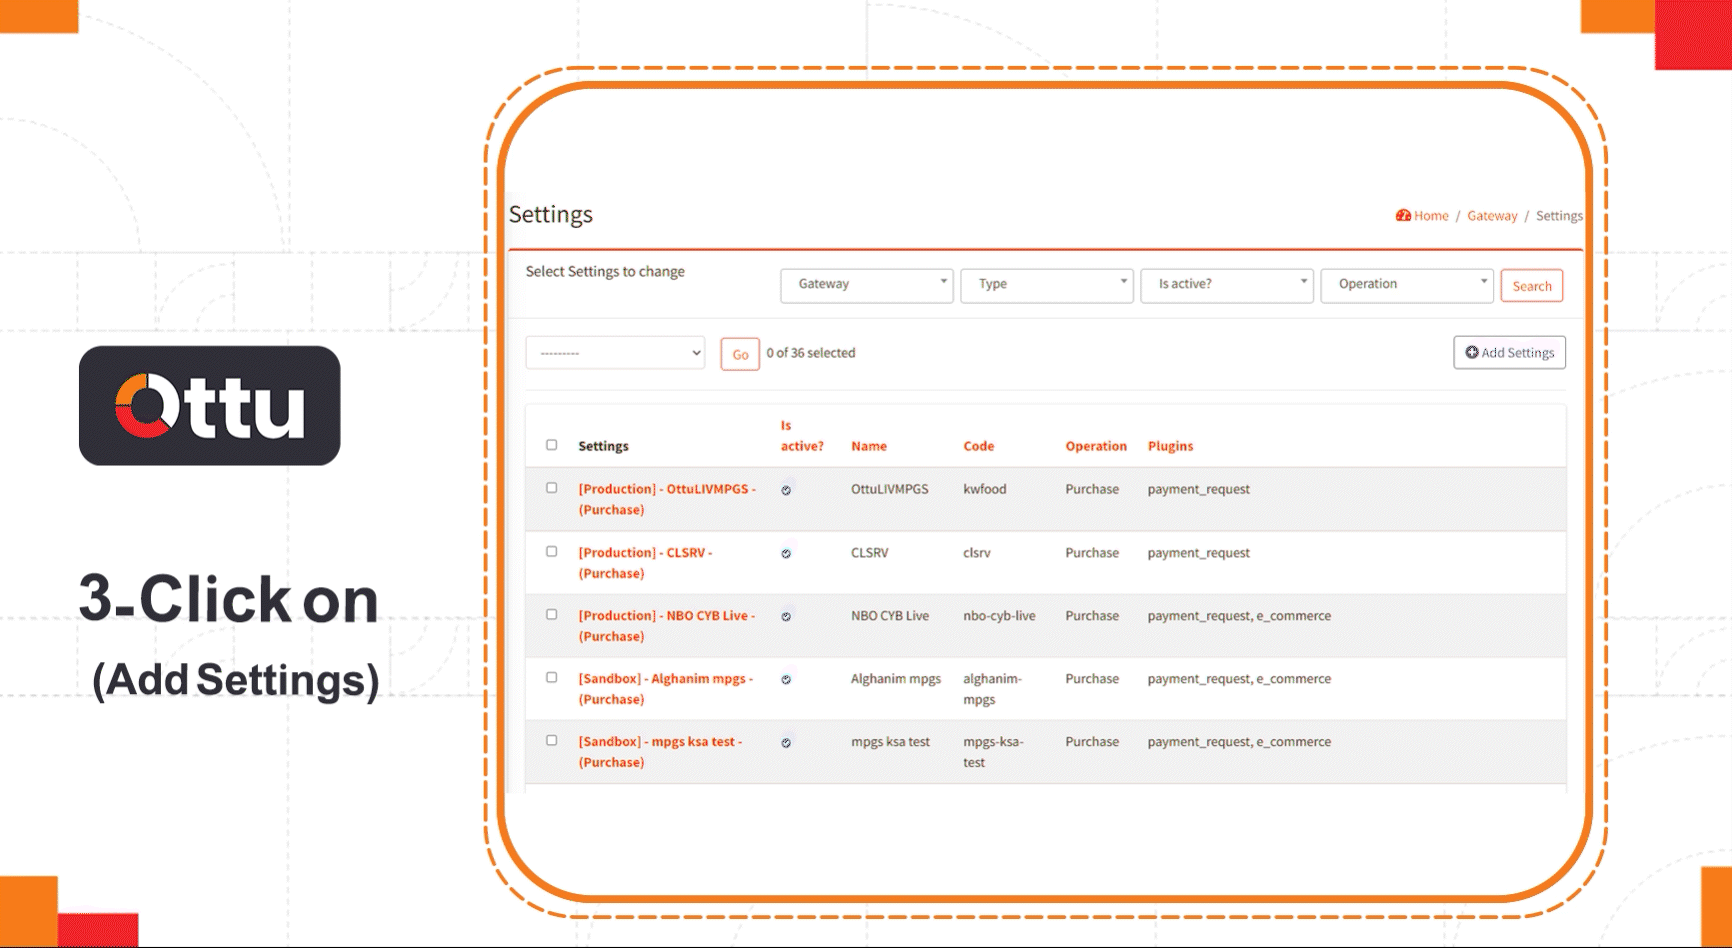Click the plus icon on Add Settings
Image resolution: width=1732 pixels, height=948 pixels.
1472,352
